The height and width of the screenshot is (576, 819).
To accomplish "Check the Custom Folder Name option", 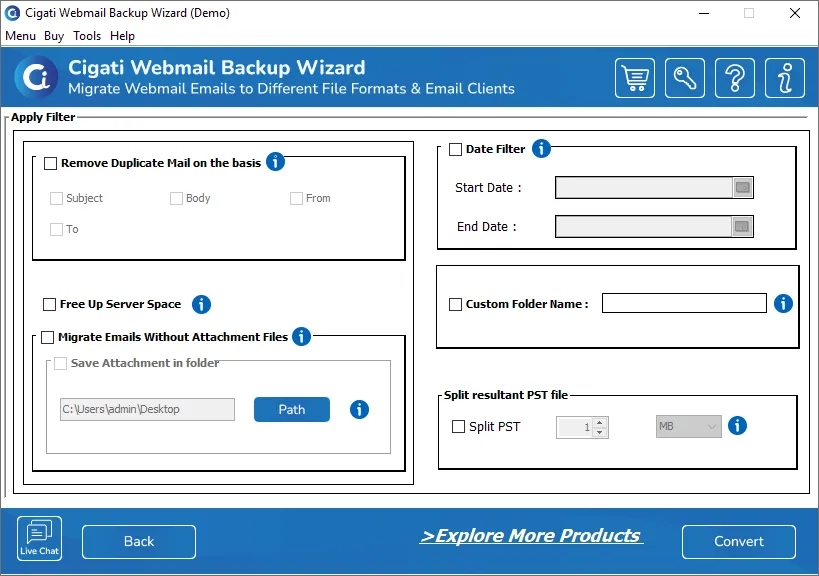I will (455, 304).
